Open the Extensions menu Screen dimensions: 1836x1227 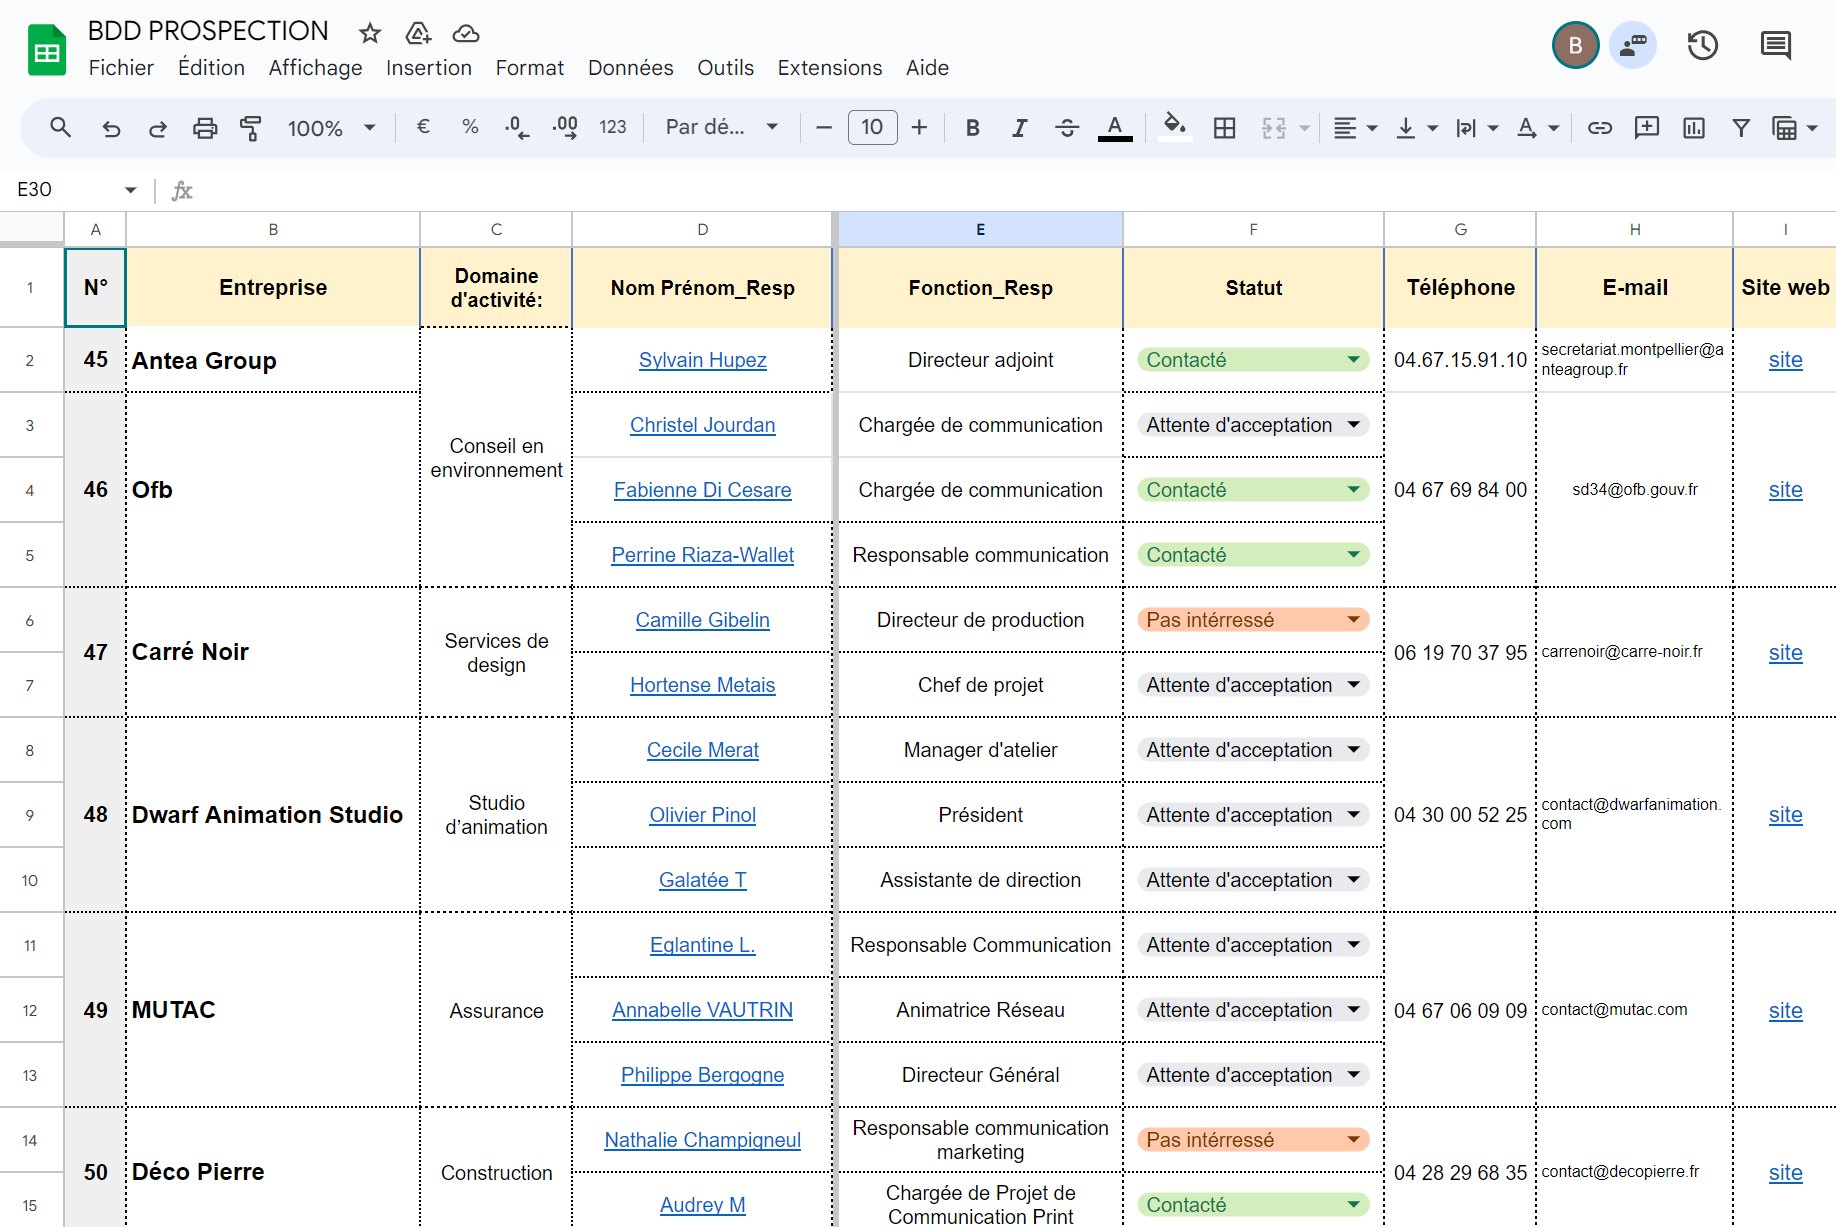coord(830,68)
